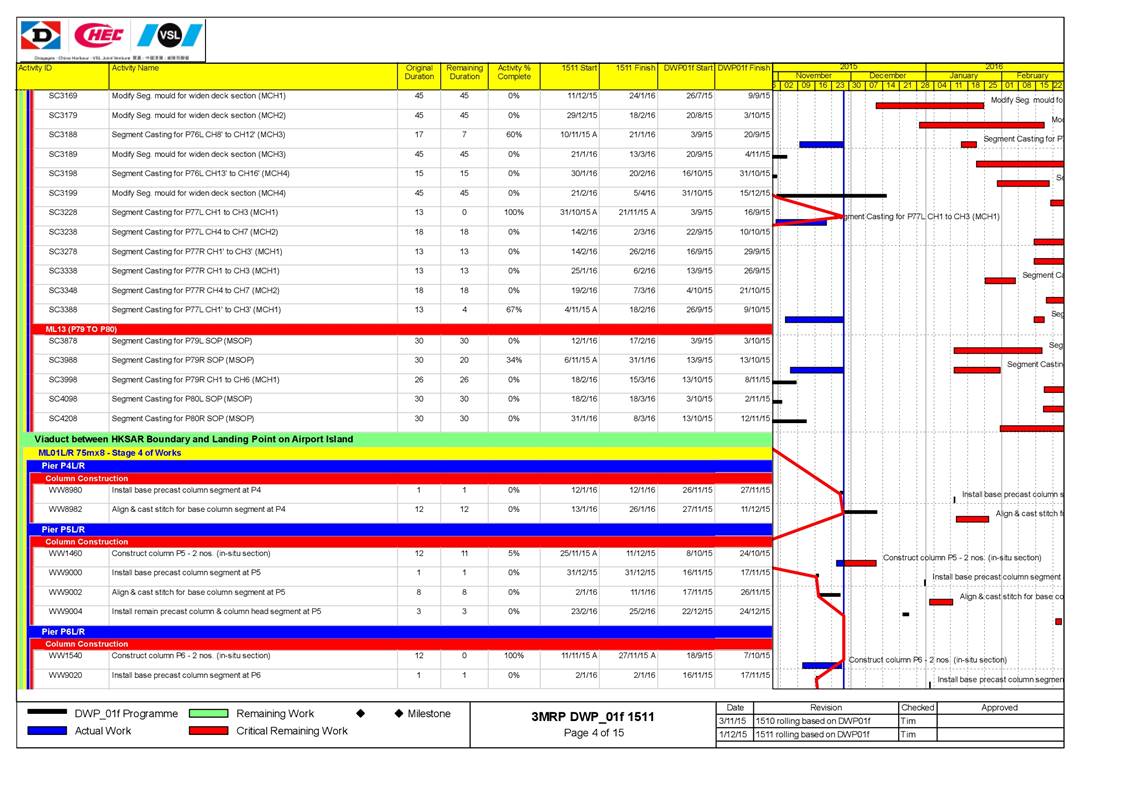This screenshot has height=793, width=1123.
Task: Select the blue Actual Work legend swatch
Action: (x=47, y=731)
